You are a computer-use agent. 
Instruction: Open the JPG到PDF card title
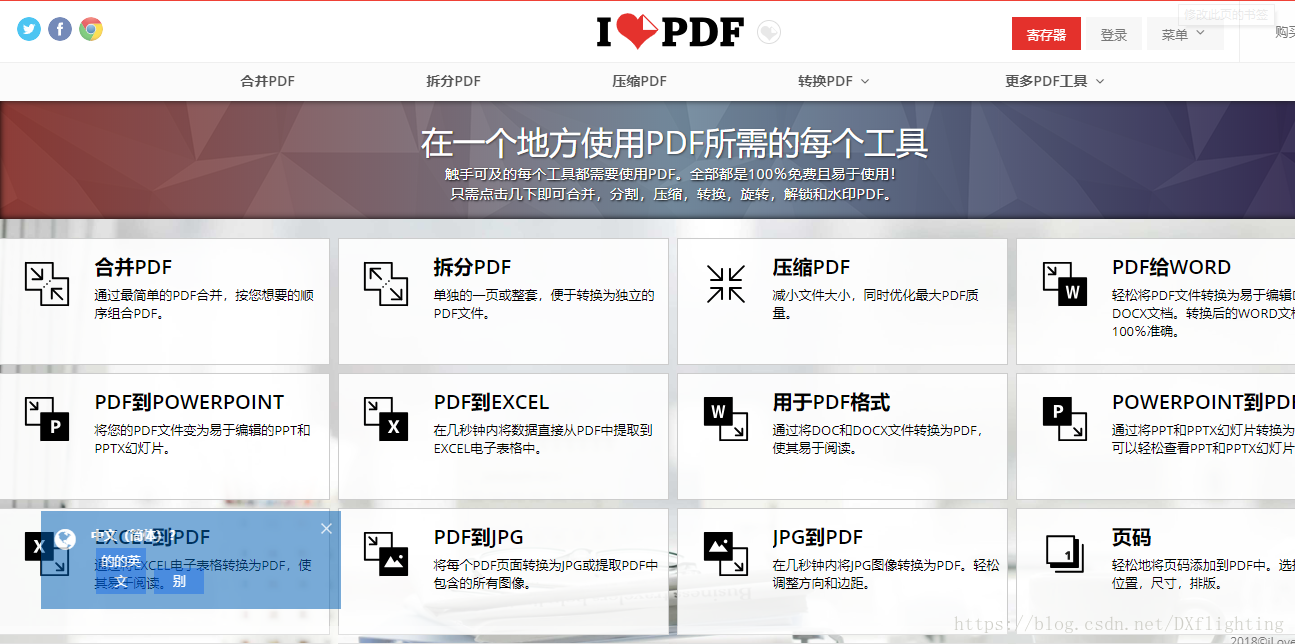point(817,537)
